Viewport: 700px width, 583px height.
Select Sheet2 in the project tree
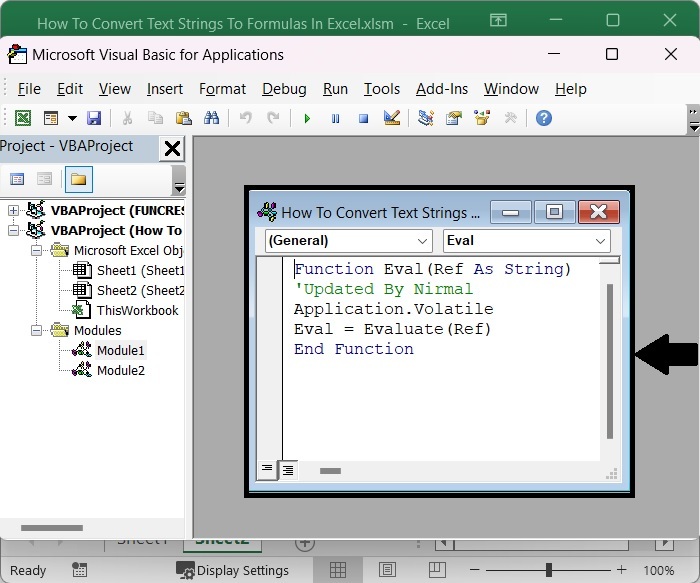[x=140, y=291]
